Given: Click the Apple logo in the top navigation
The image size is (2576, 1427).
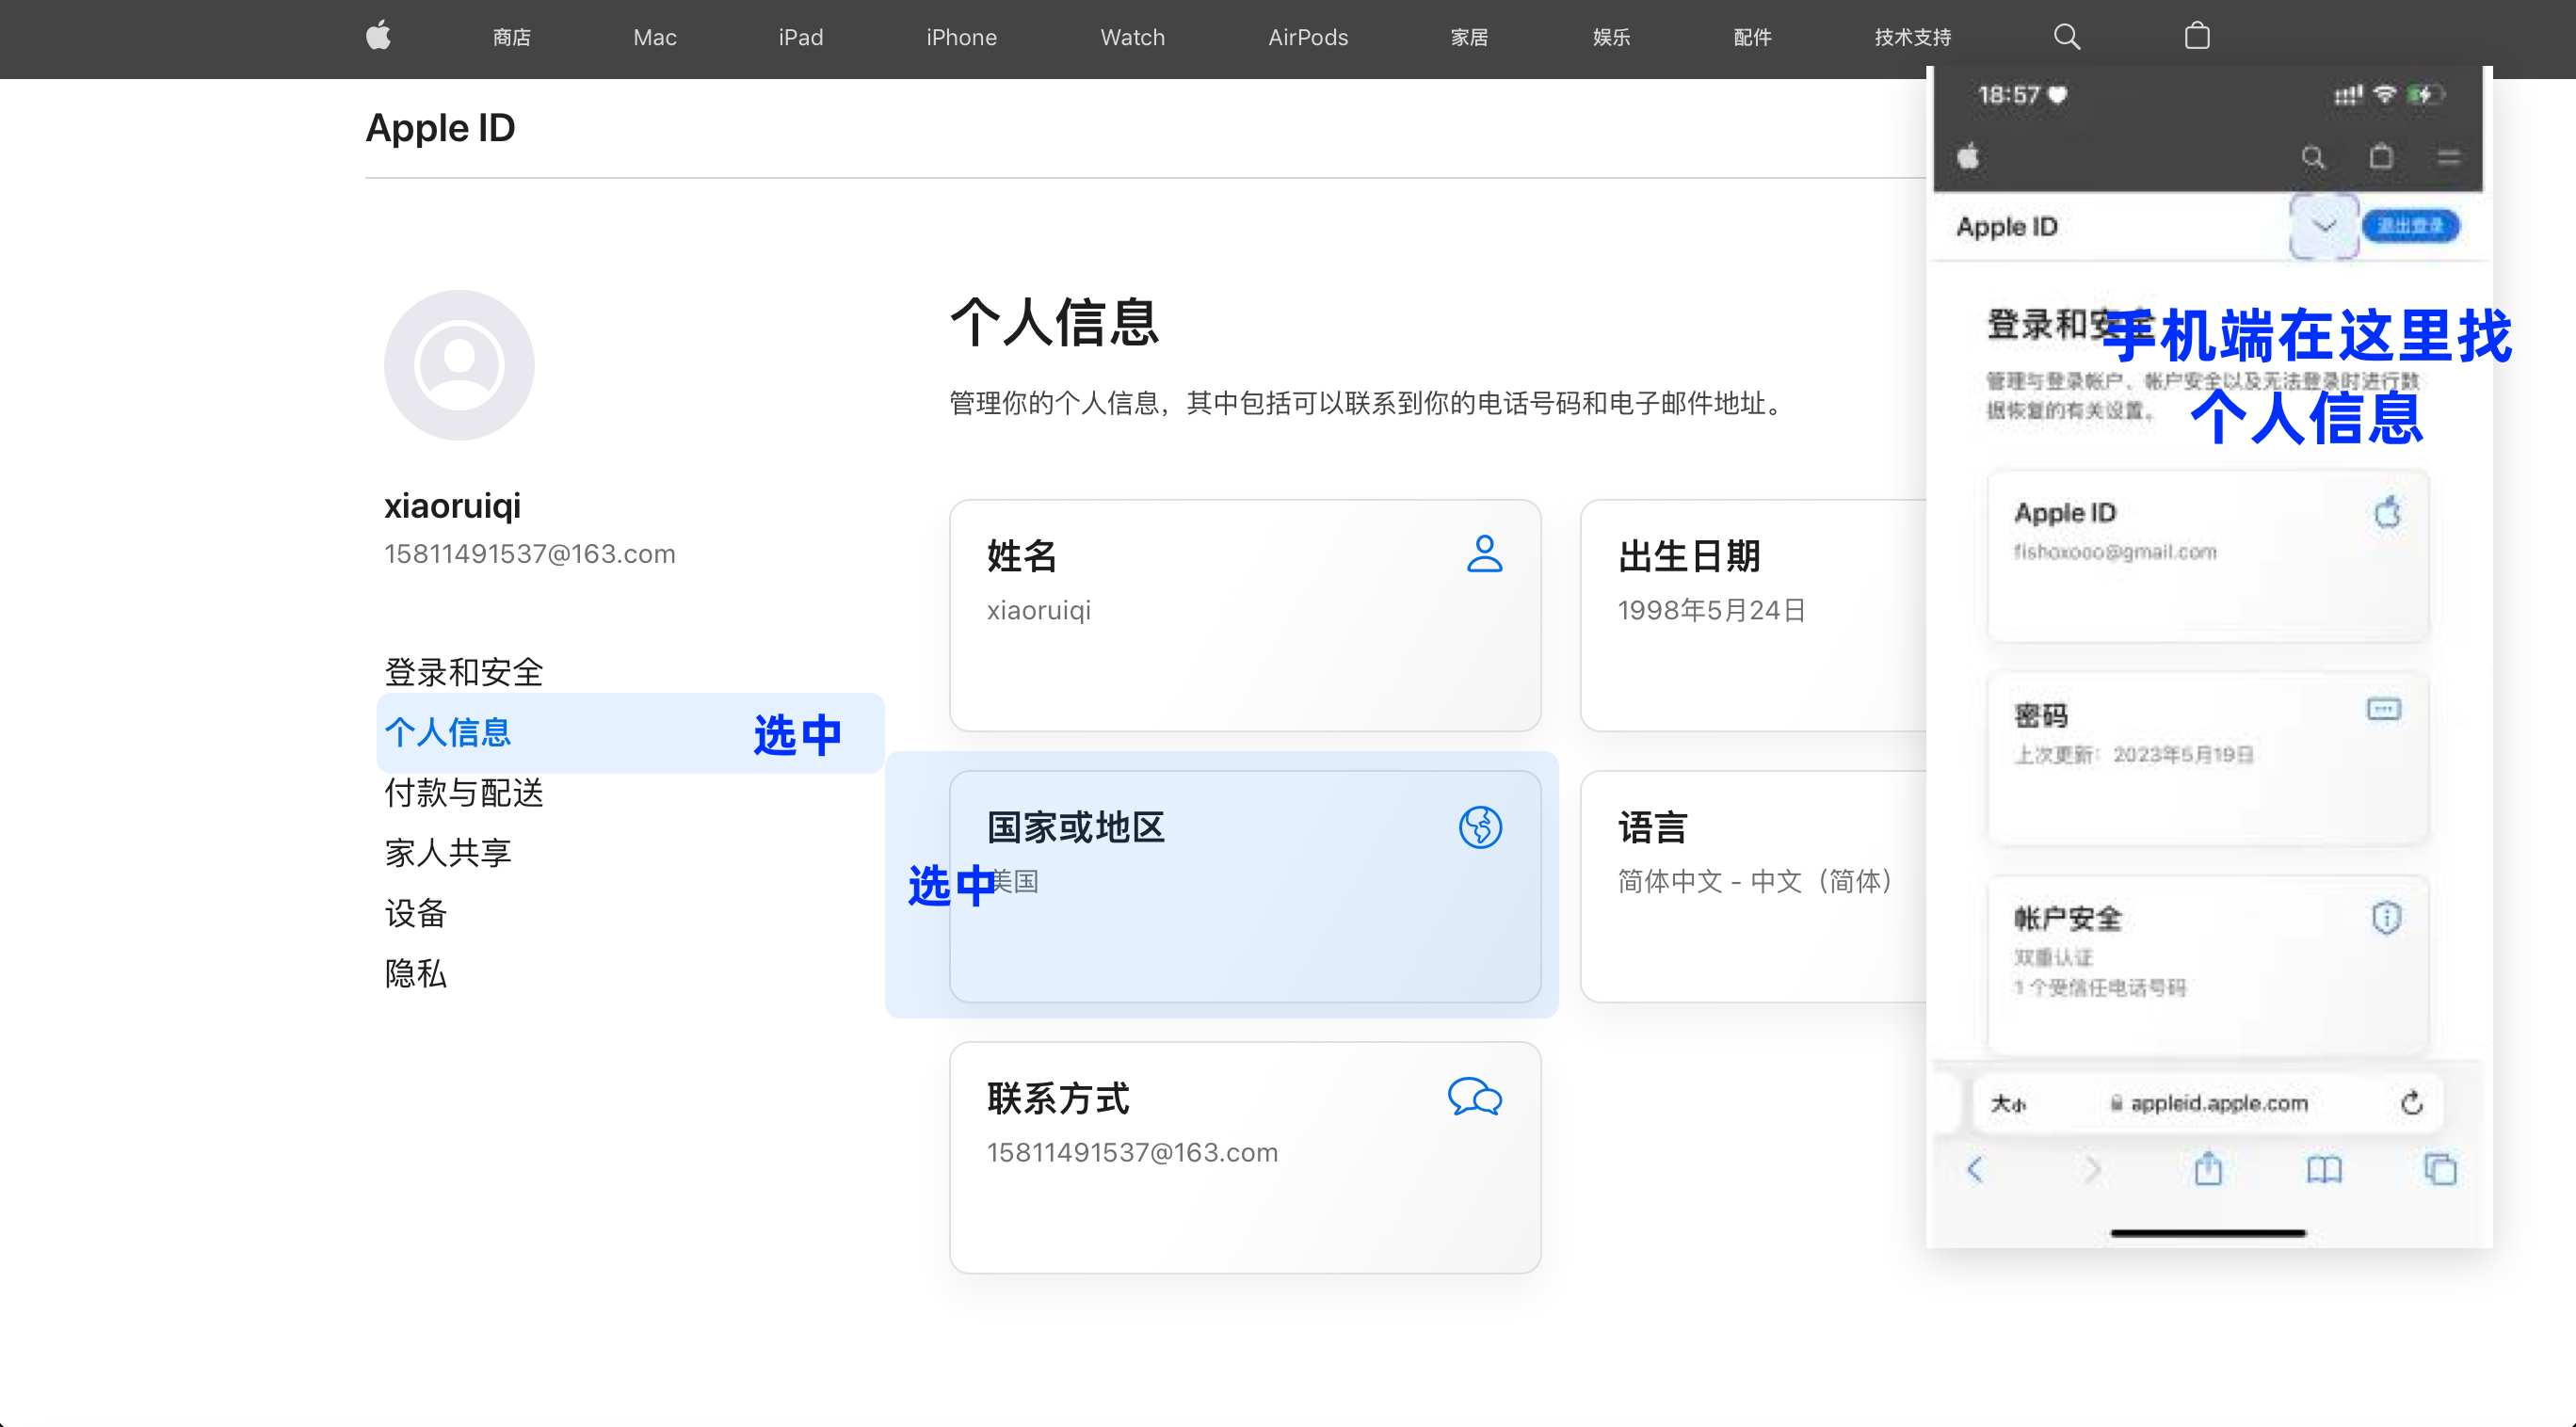Looking at the screenshot, I should [378, 37].
